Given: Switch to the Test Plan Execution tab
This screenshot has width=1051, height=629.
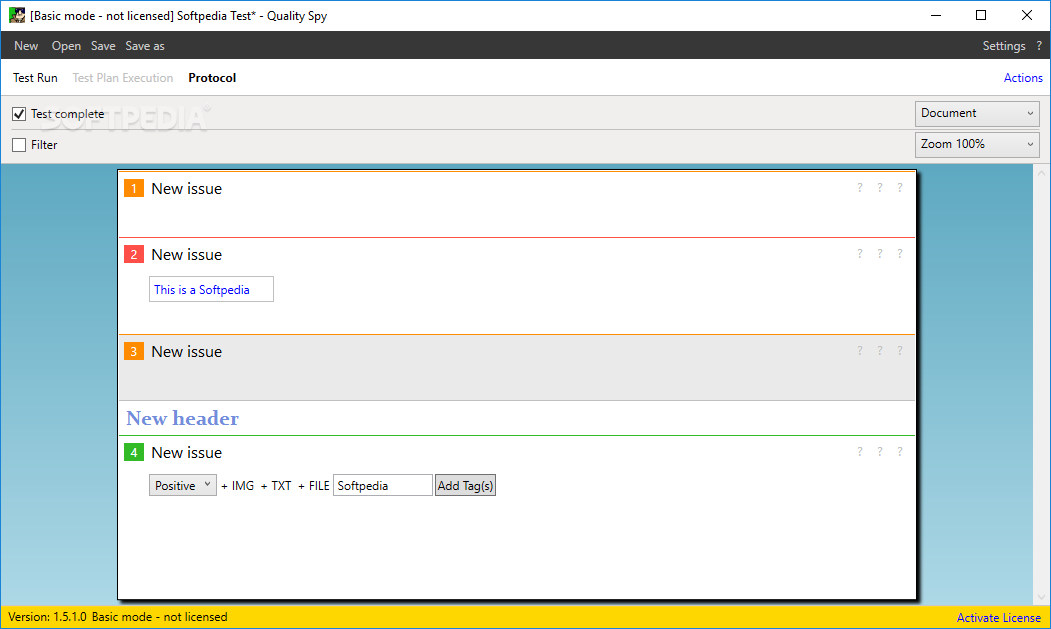Looking at the screenshot, I should coord(123,78).
